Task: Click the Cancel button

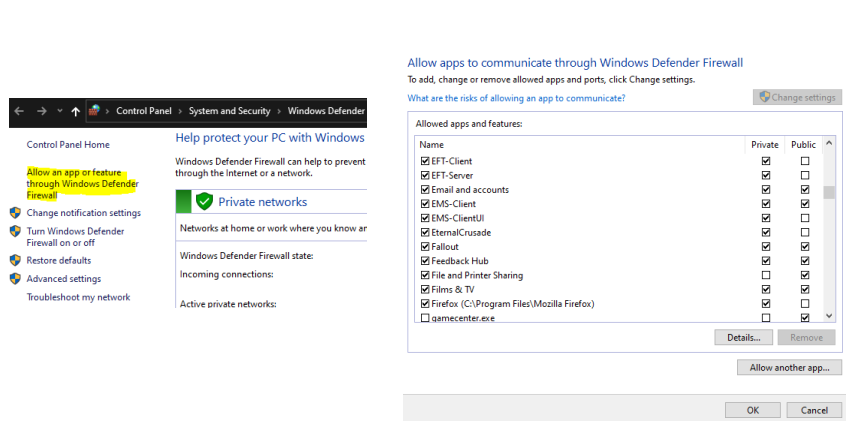Action: pos(814,411)
